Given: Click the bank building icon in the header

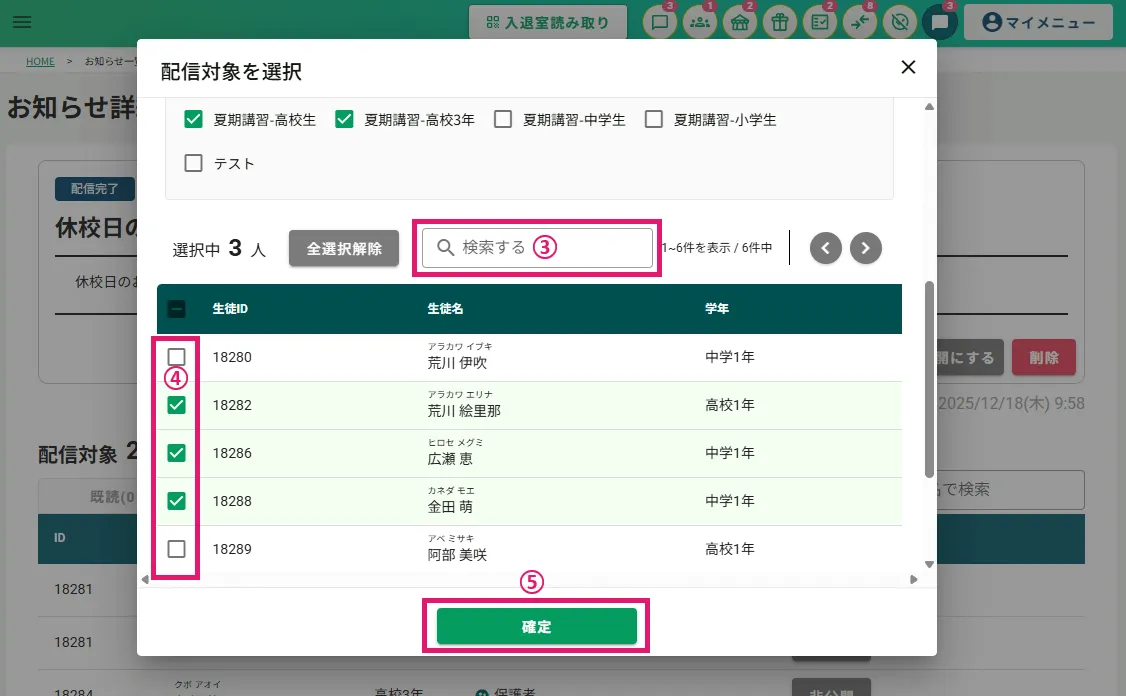Looking at the screenshot, I should [x=740, y=23].
